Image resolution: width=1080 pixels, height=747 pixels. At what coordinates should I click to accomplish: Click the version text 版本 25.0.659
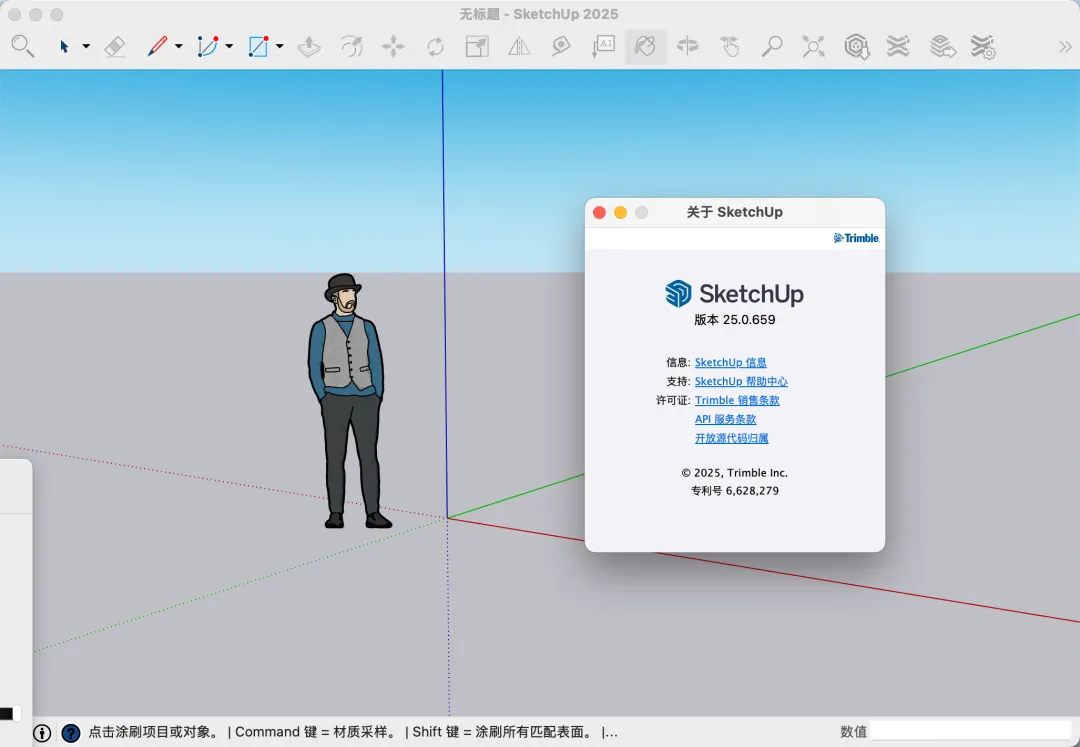734,319
